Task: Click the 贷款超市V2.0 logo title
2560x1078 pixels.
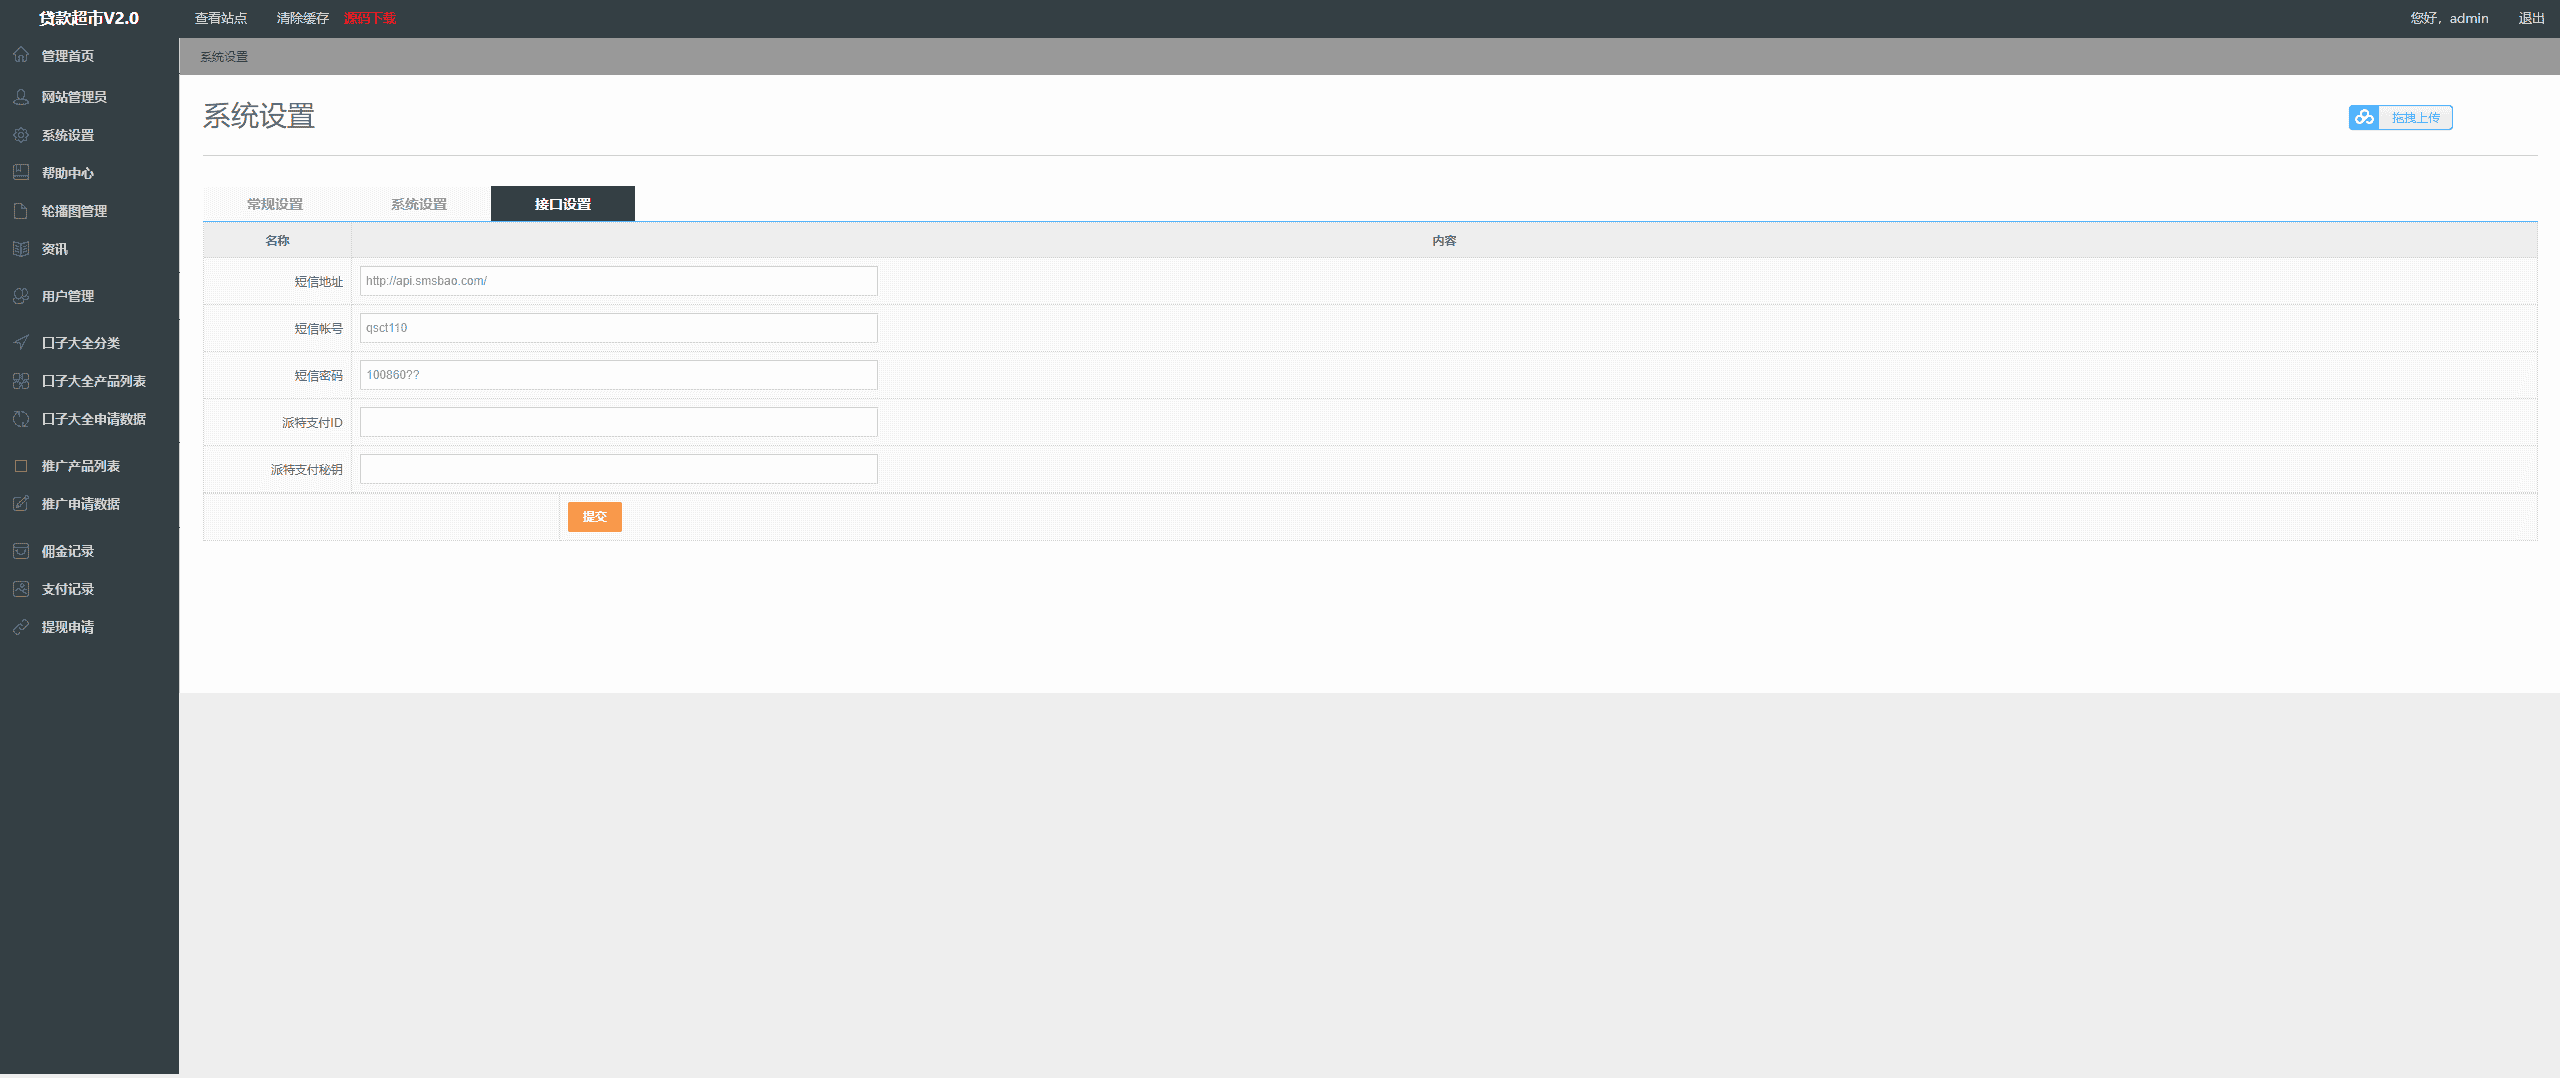Action: click(89, 18)
